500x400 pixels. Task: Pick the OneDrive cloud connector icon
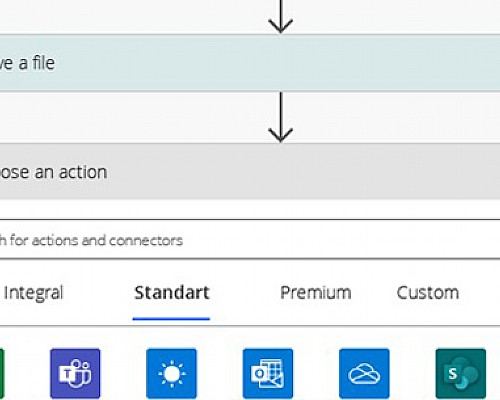pos(364,373)
